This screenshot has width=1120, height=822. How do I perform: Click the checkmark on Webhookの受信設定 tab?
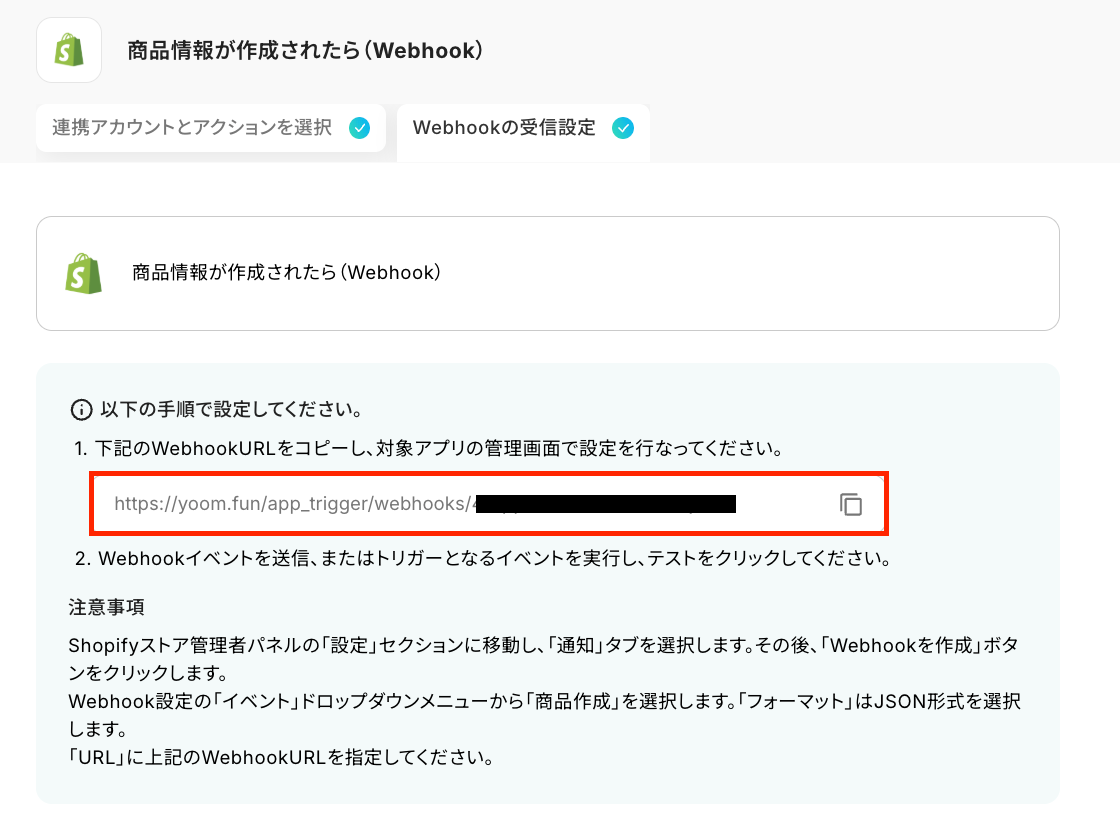tap(623, 128)
